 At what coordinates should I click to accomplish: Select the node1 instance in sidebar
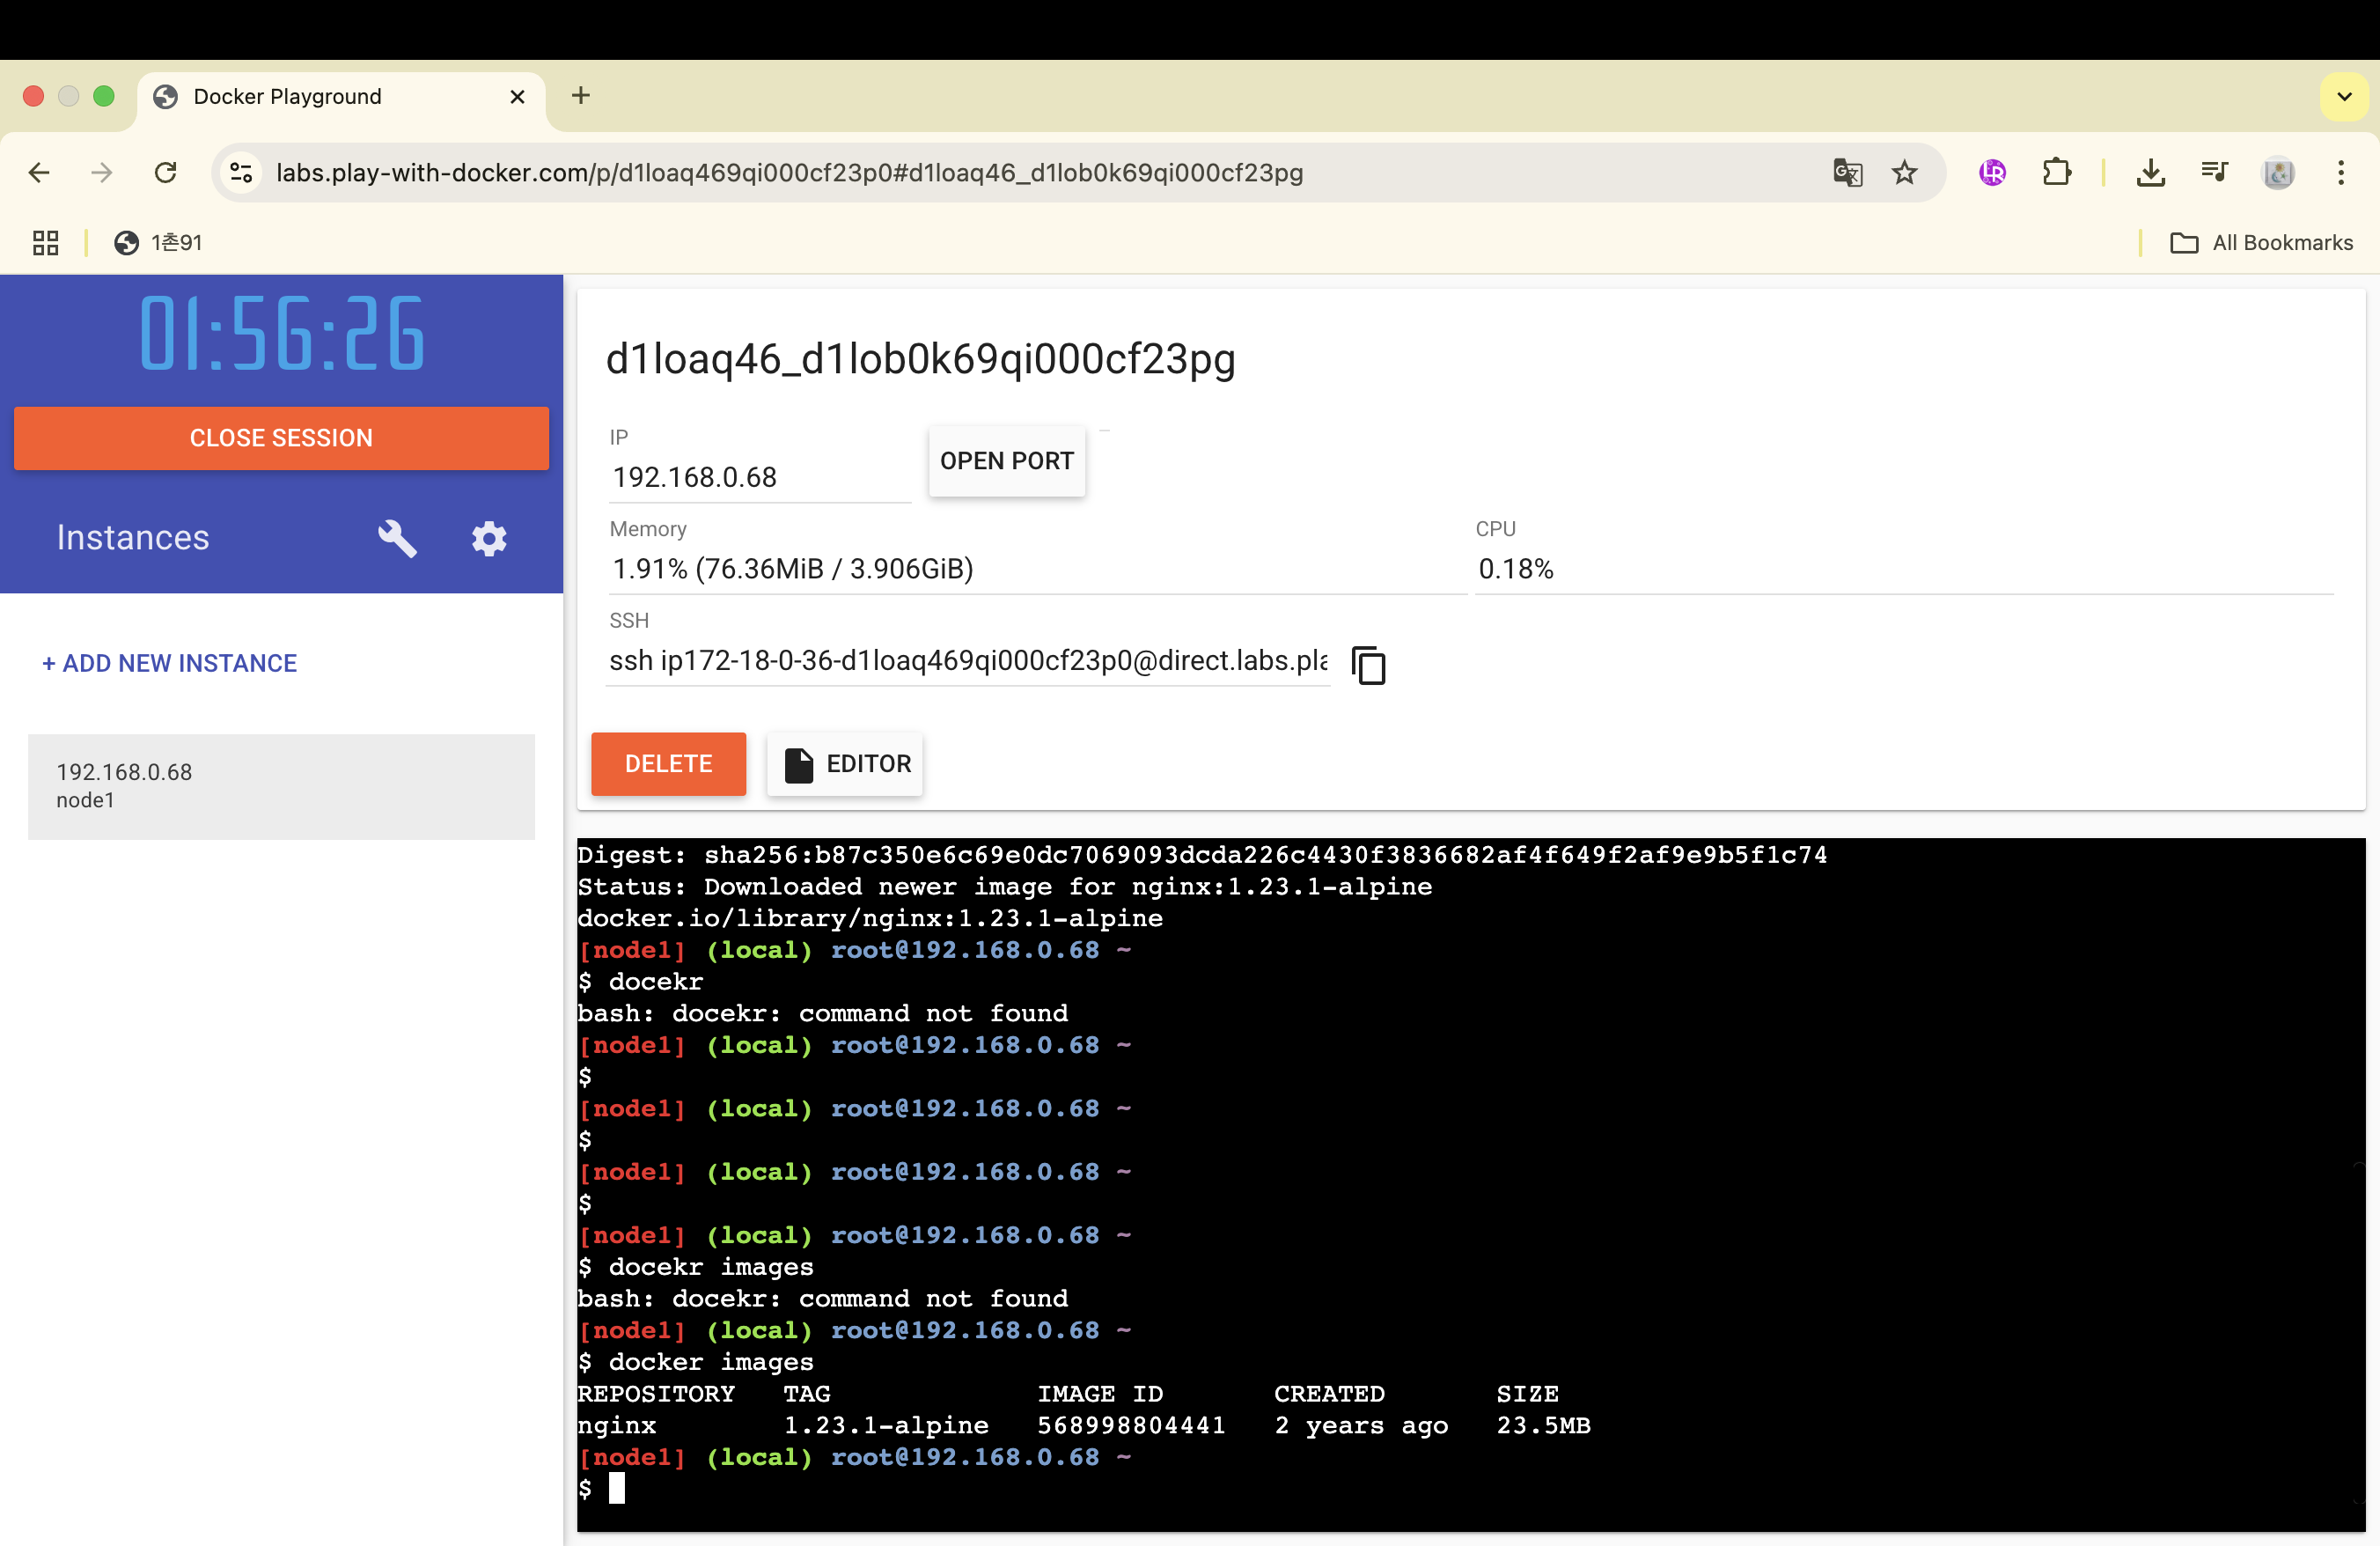tap(281, 787)
